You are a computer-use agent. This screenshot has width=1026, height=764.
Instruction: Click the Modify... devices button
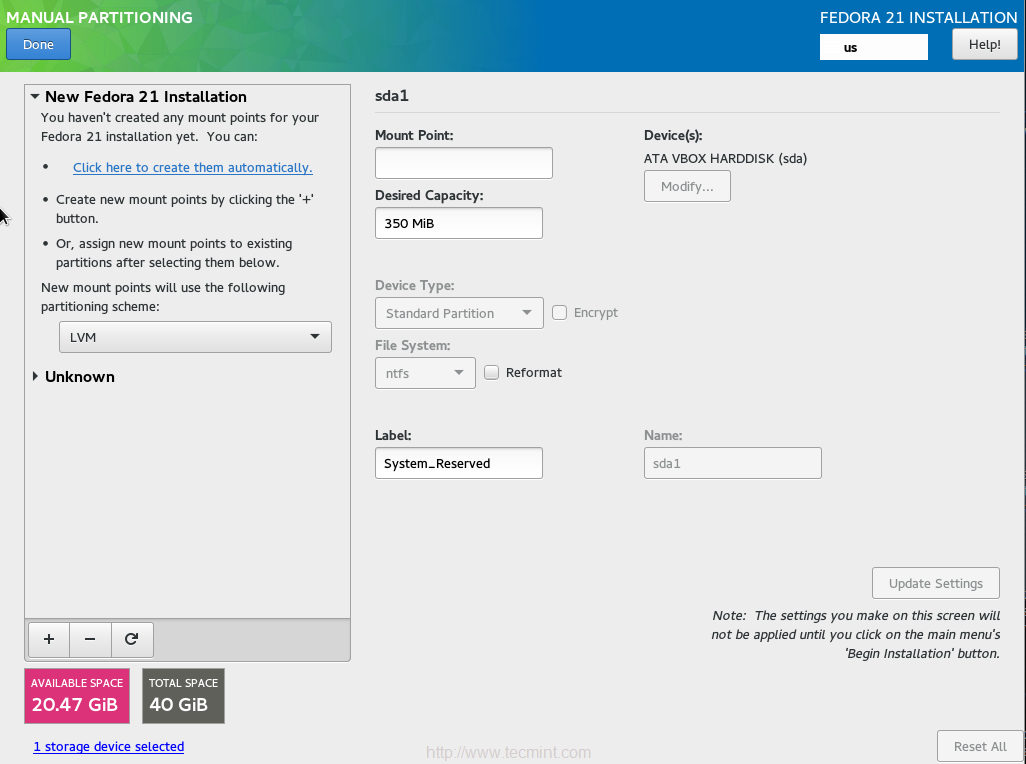click(687, 186)
